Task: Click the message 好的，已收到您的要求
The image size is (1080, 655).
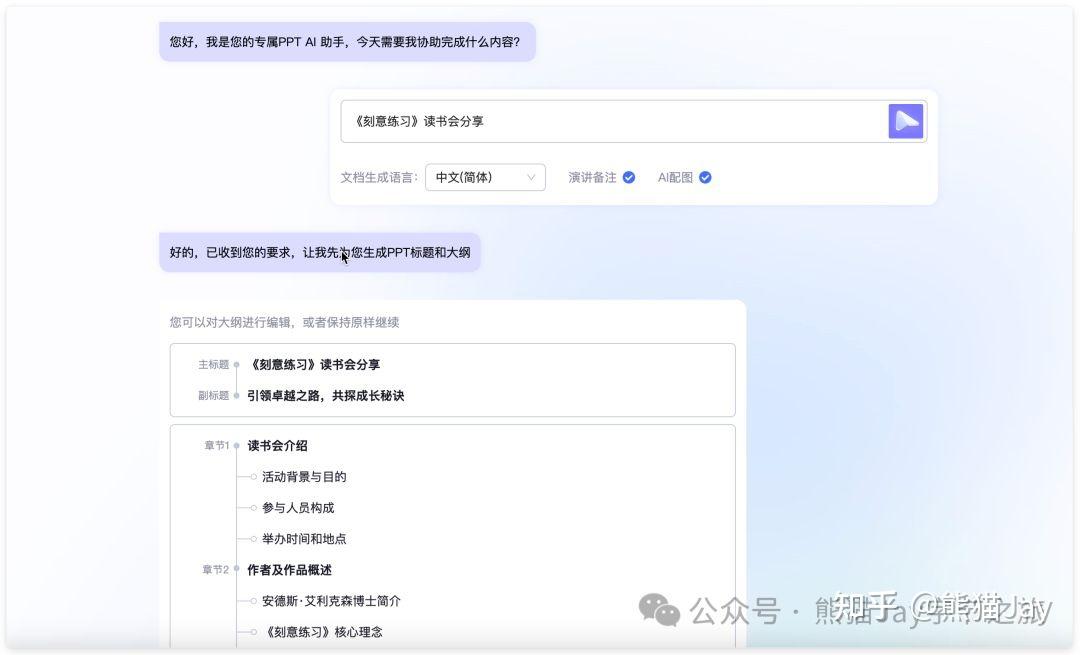Action: [320, 252]
